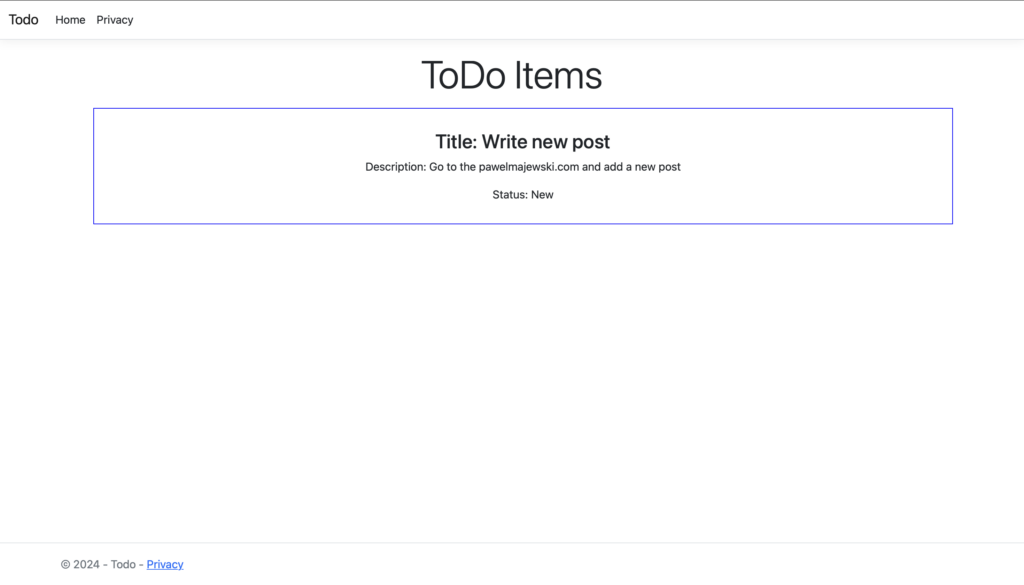Click the pawelmajewski.com text in the description
Image resolution: width=1024 pixels, height=585 pixels.
click(529, 167)
